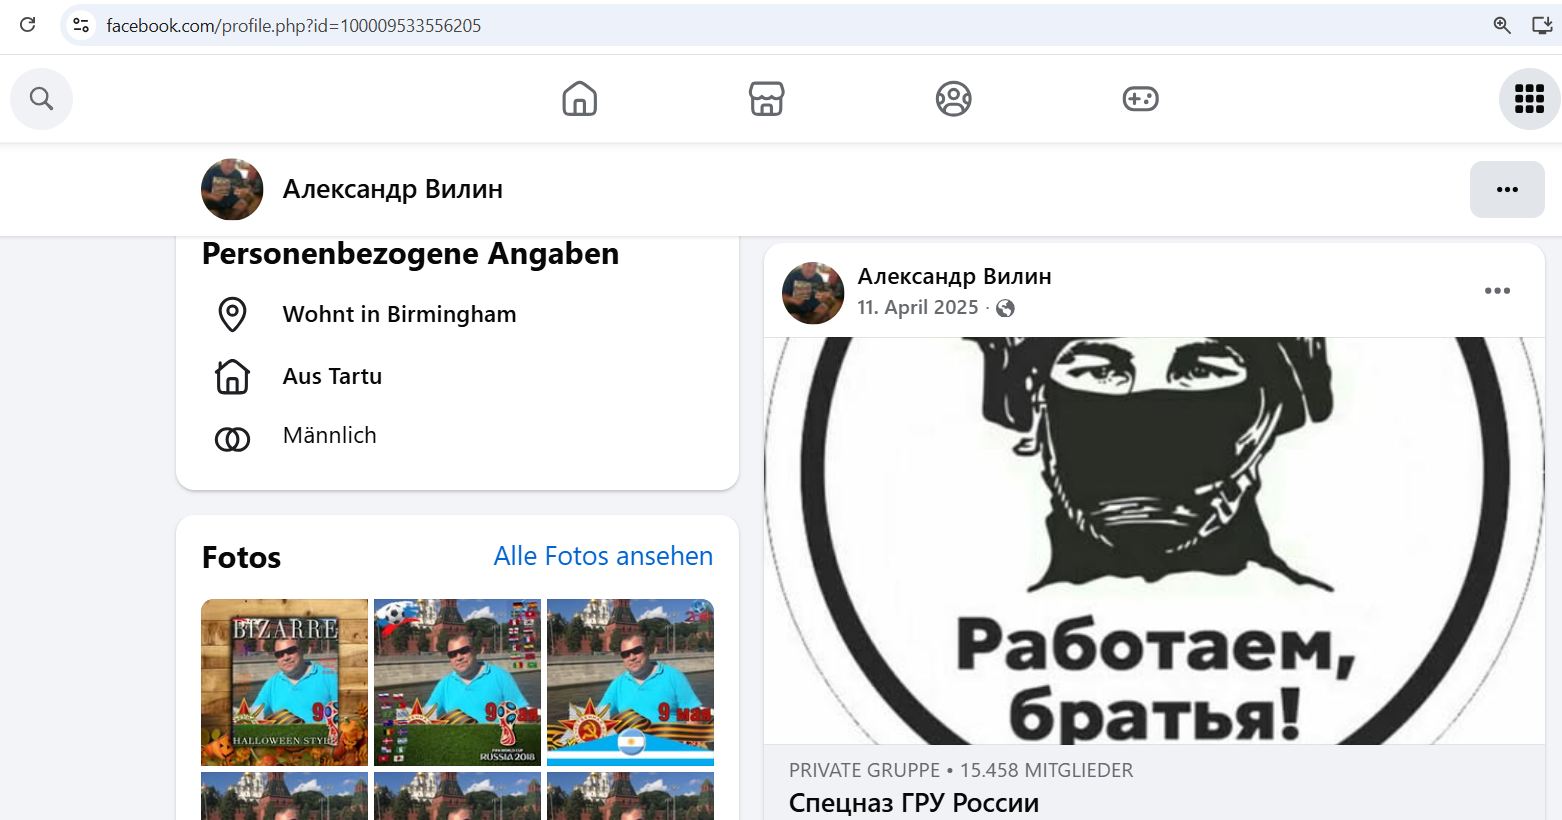Image resolution: width=1562 pixels, height=820 pixels.
Task: Open the site information icon in address bar
Action: [82, 25]
